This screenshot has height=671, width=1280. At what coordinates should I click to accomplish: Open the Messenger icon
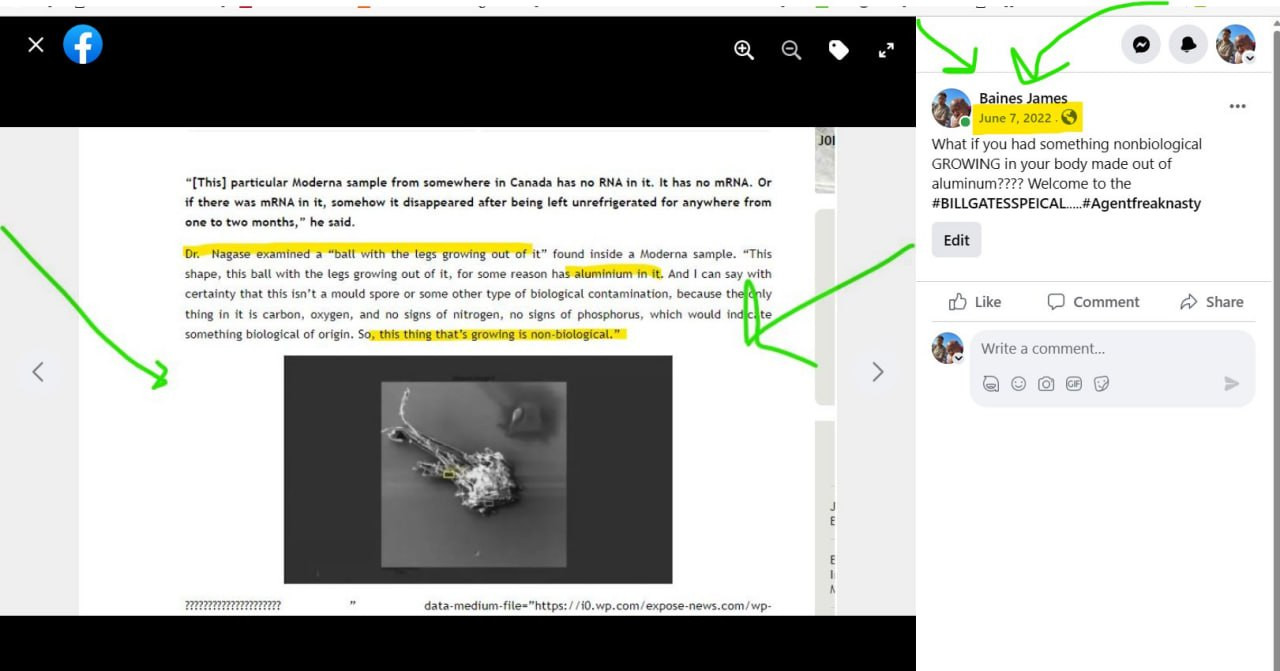[x=1140, y=45]
